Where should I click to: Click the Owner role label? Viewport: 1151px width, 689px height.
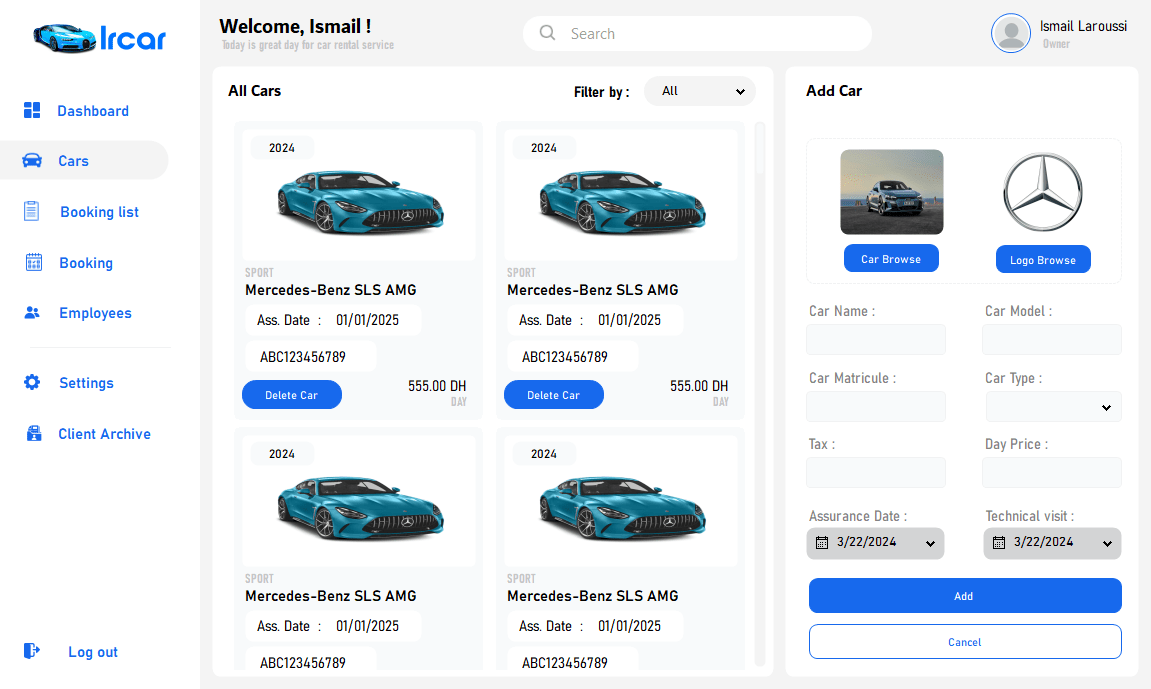[x=1056, y=44]
